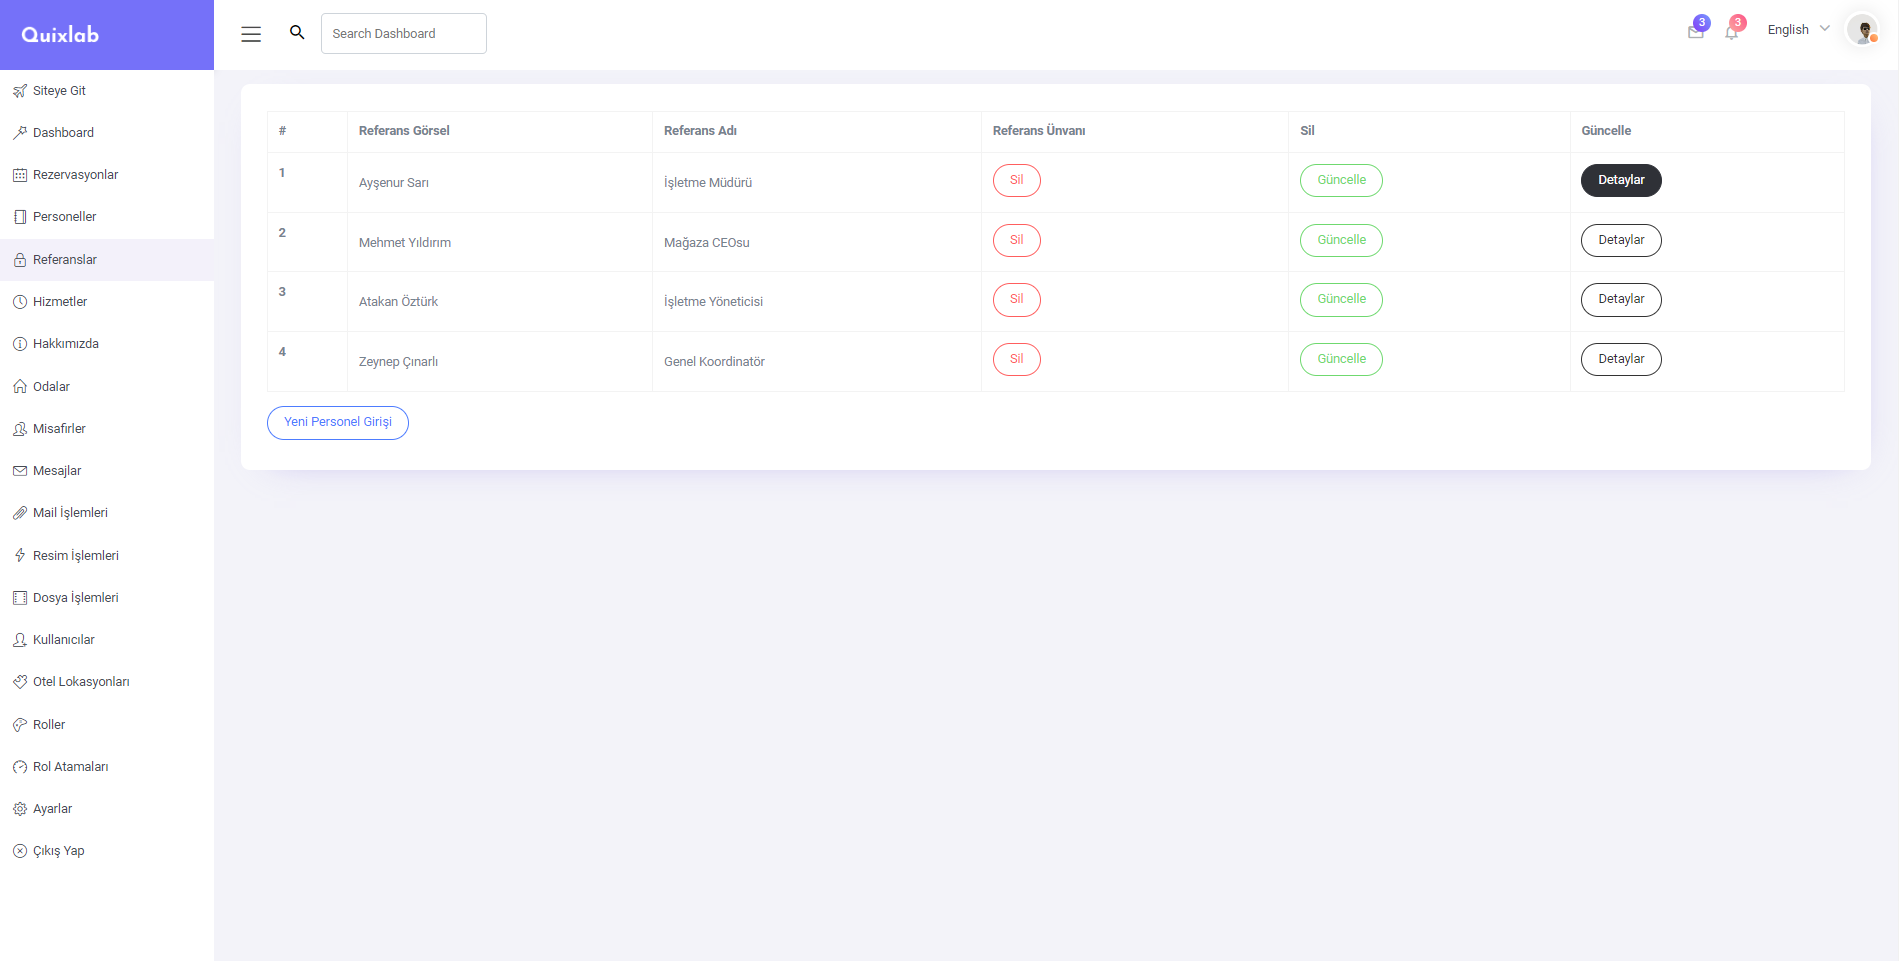This screenshot has width=1899, height=961.
Task: Click the Otel Lokasyonları tag icon
Action: [20, 682]
